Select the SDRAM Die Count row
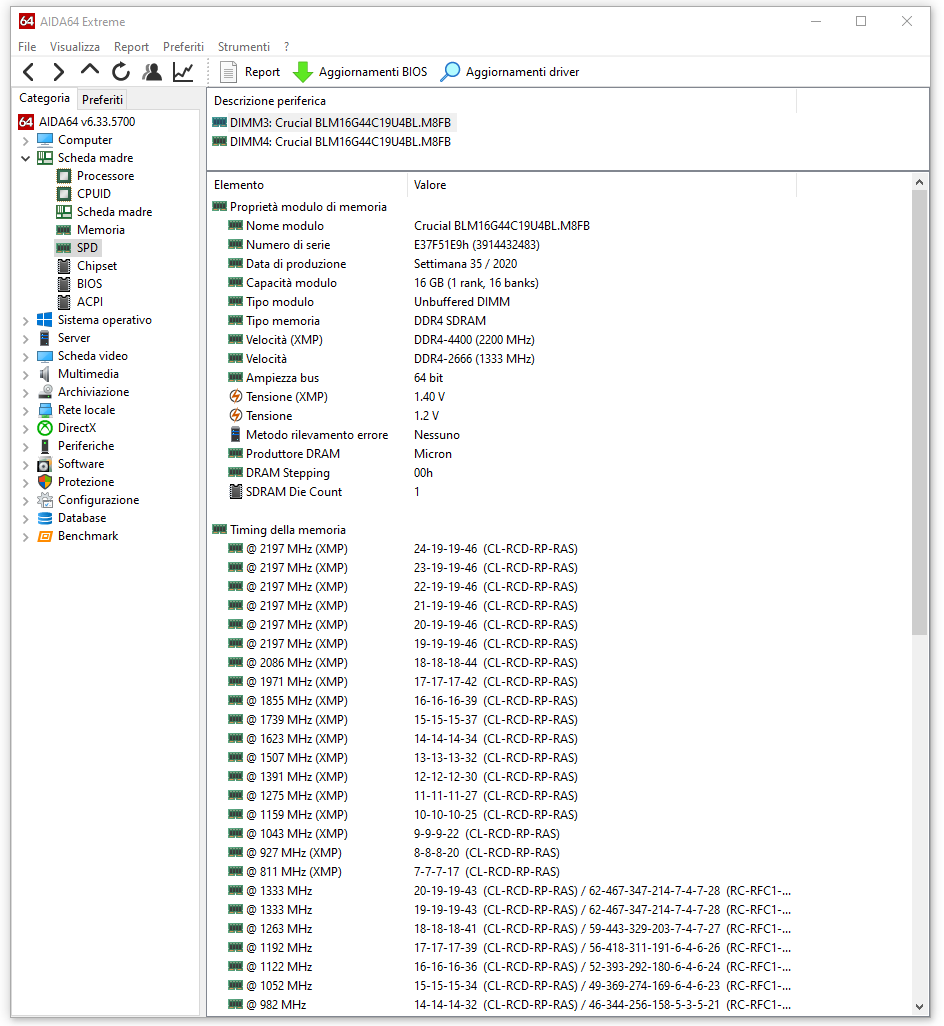Screen dimensions: 944x1026 pos(502,491)
